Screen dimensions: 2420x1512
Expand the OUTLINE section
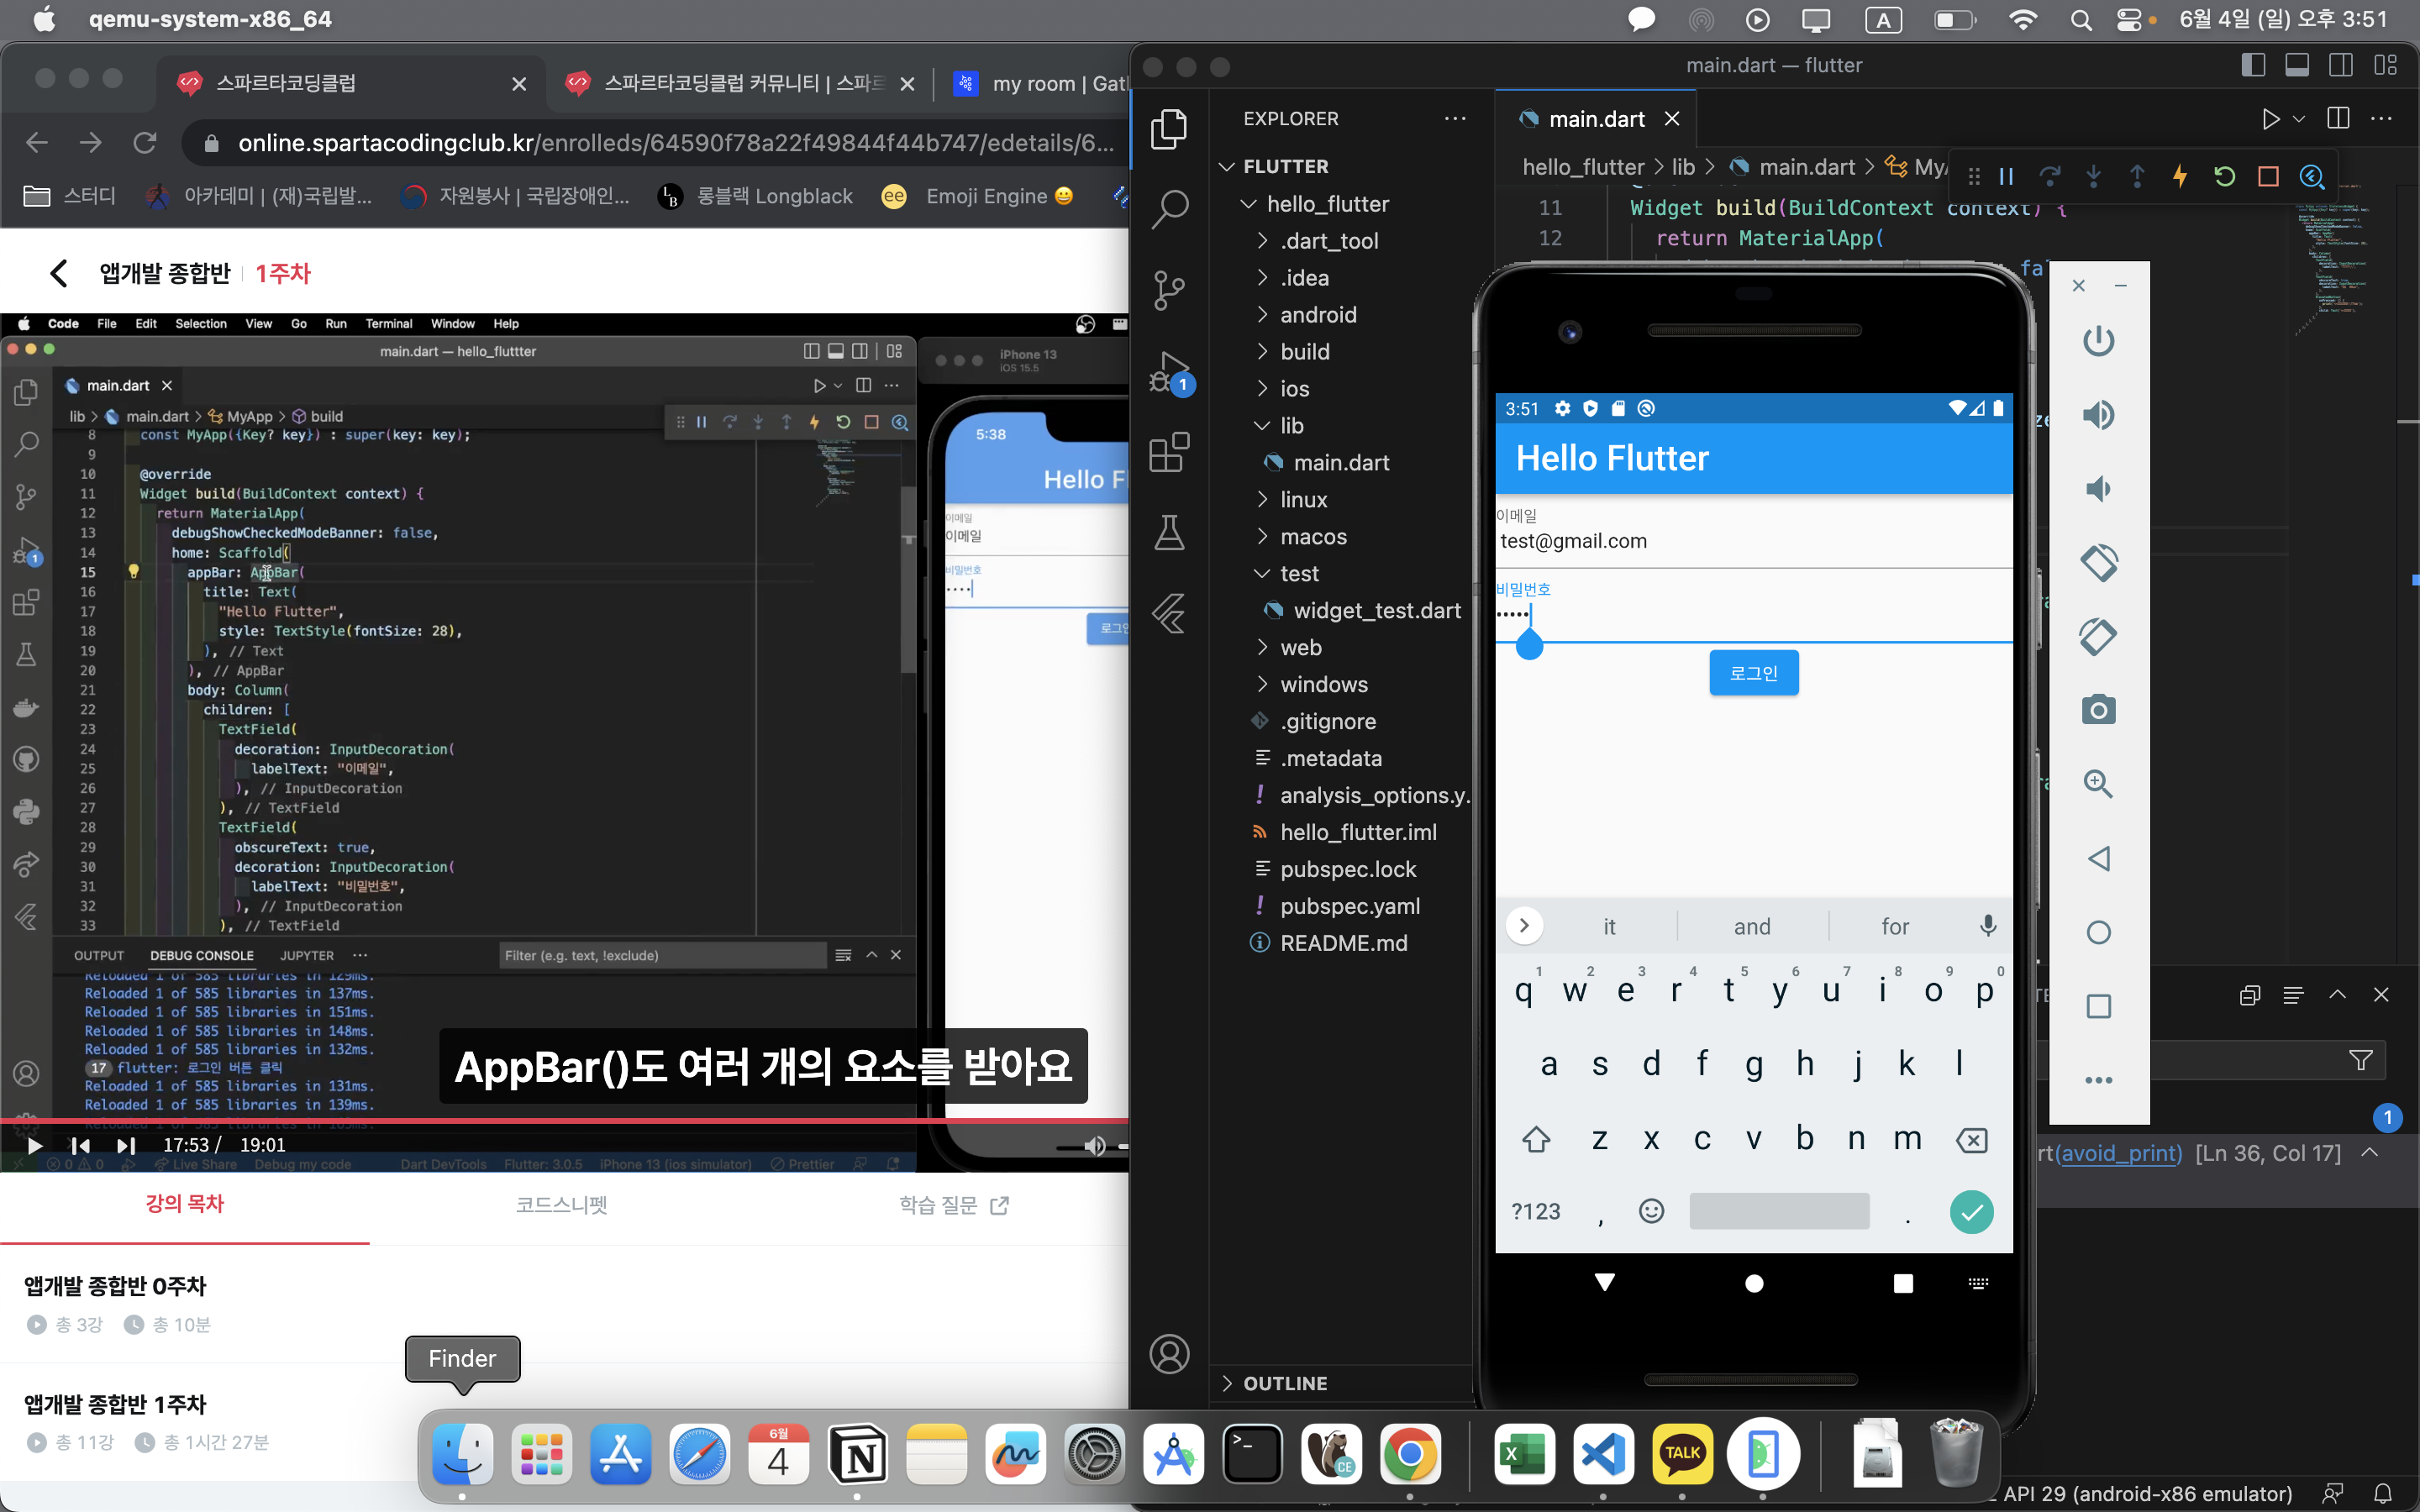coord(1227,1384)
